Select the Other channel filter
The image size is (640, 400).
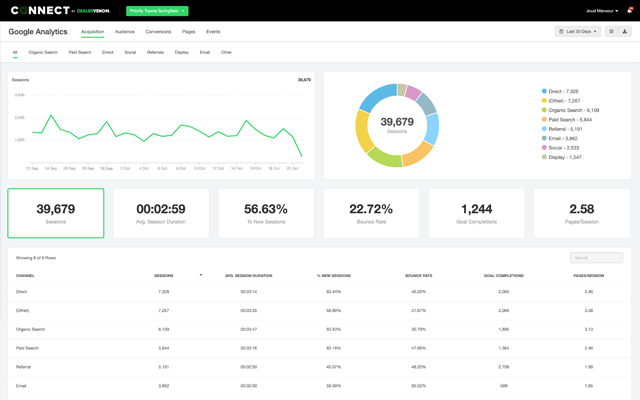(226, 52)
